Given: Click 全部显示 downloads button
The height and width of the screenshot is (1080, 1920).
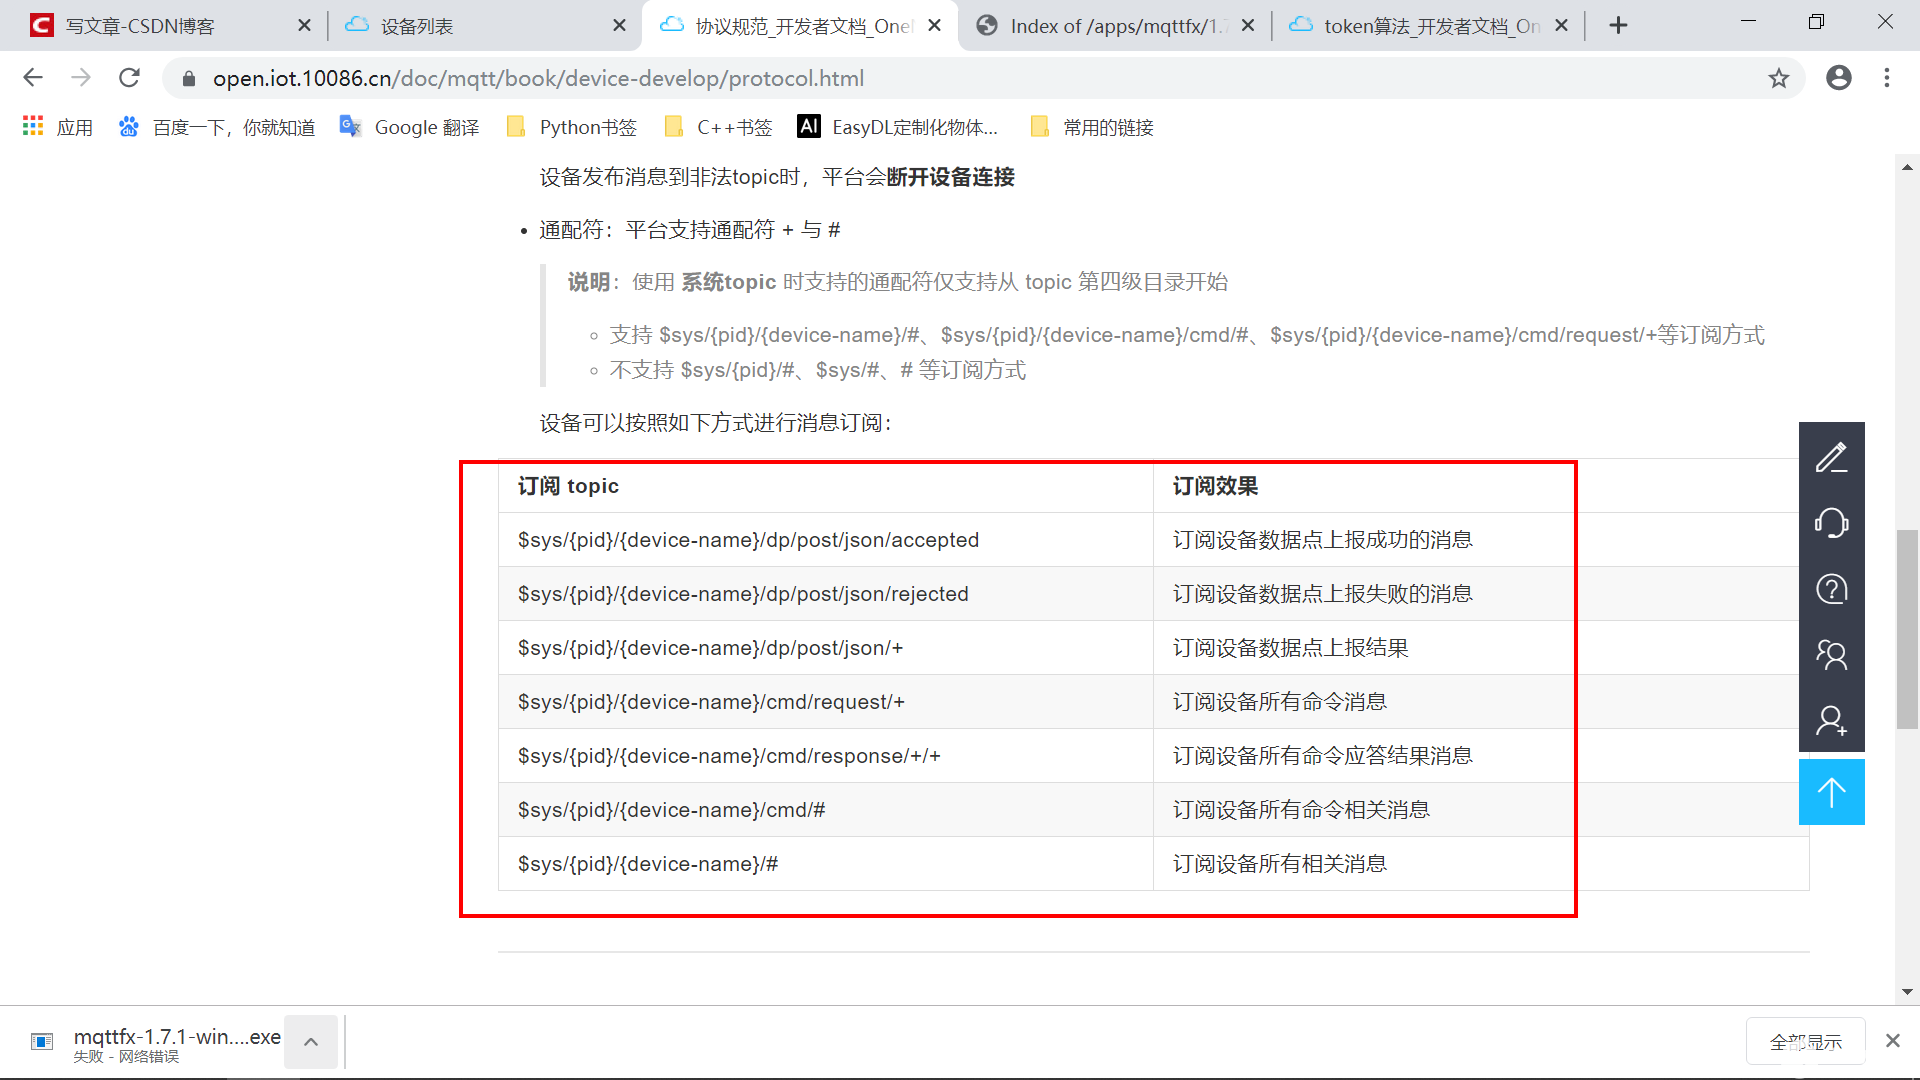Looking at the screenshot, I should [1805, 1042].
